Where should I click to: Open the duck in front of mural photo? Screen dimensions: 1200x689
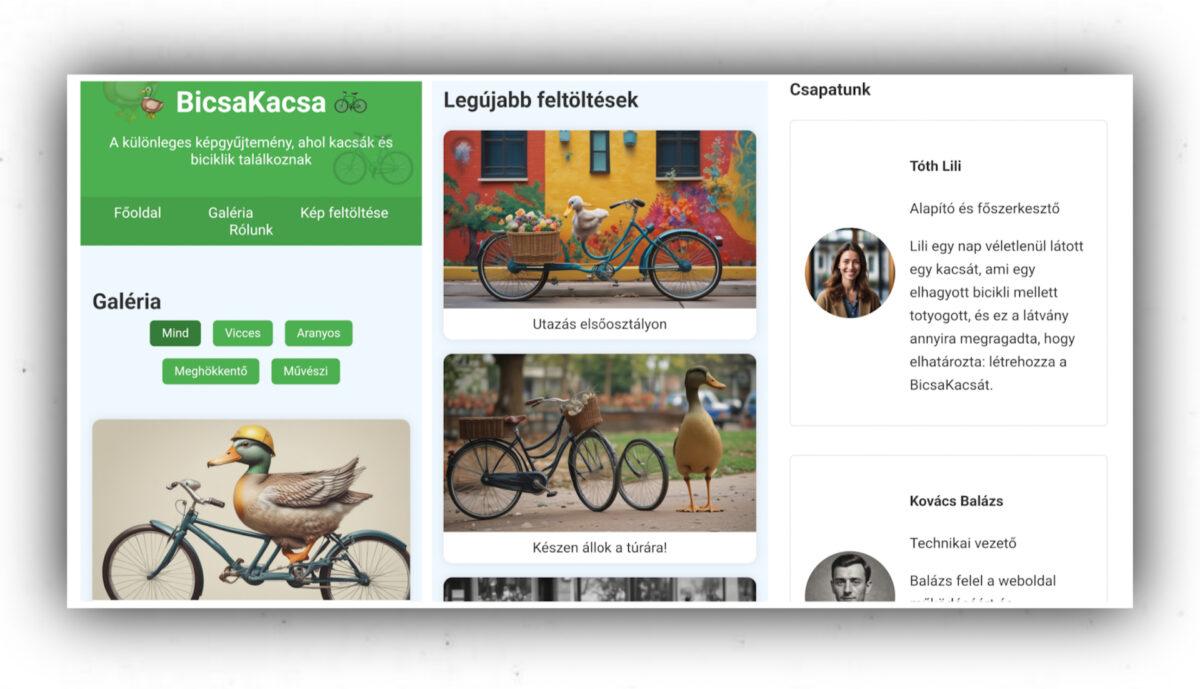[x=599, y=219]
